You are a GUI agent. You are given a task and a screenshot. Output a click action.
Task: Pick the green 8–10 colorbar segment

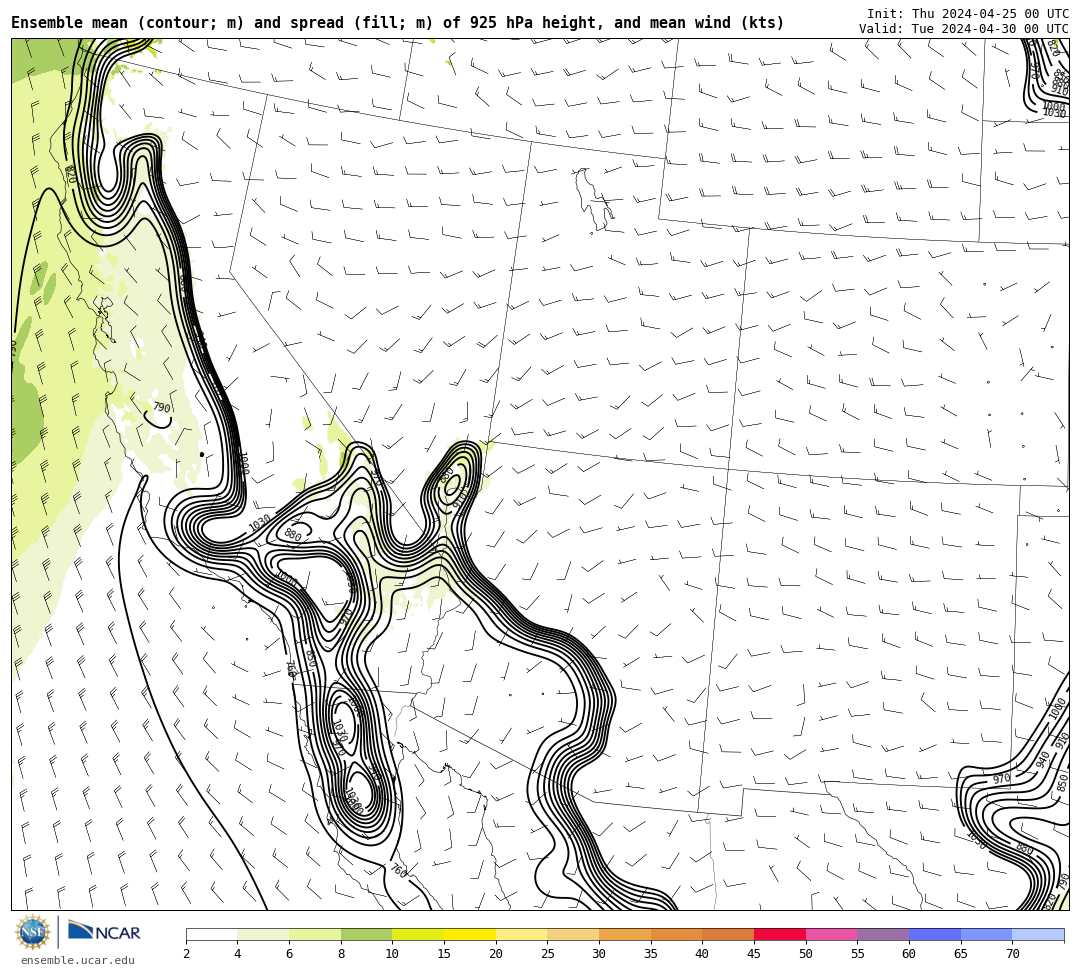click(366, 934)
